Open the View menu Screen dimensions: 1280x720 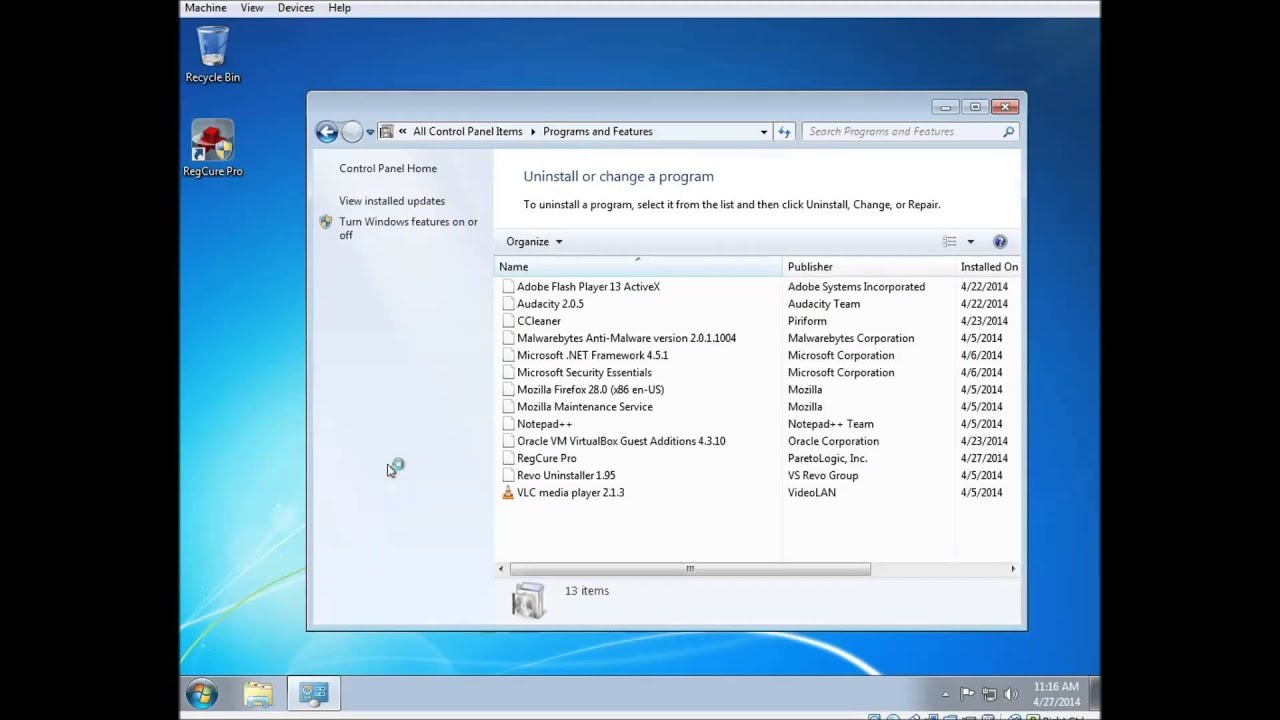click(x=252, y=8)
